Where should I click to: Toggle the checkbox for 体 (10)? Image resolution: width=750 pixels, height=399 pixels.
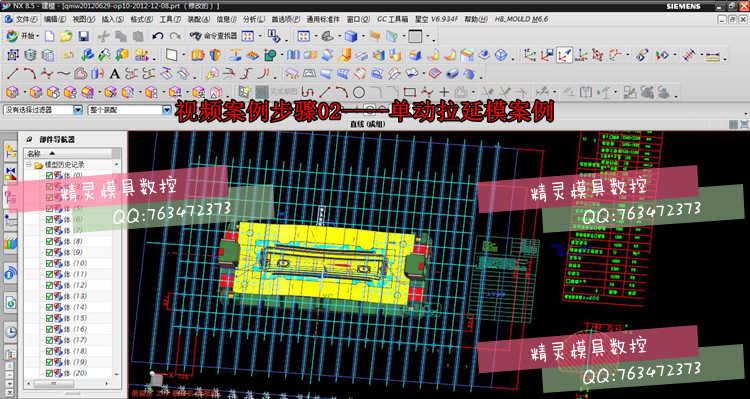coord(49,263)
